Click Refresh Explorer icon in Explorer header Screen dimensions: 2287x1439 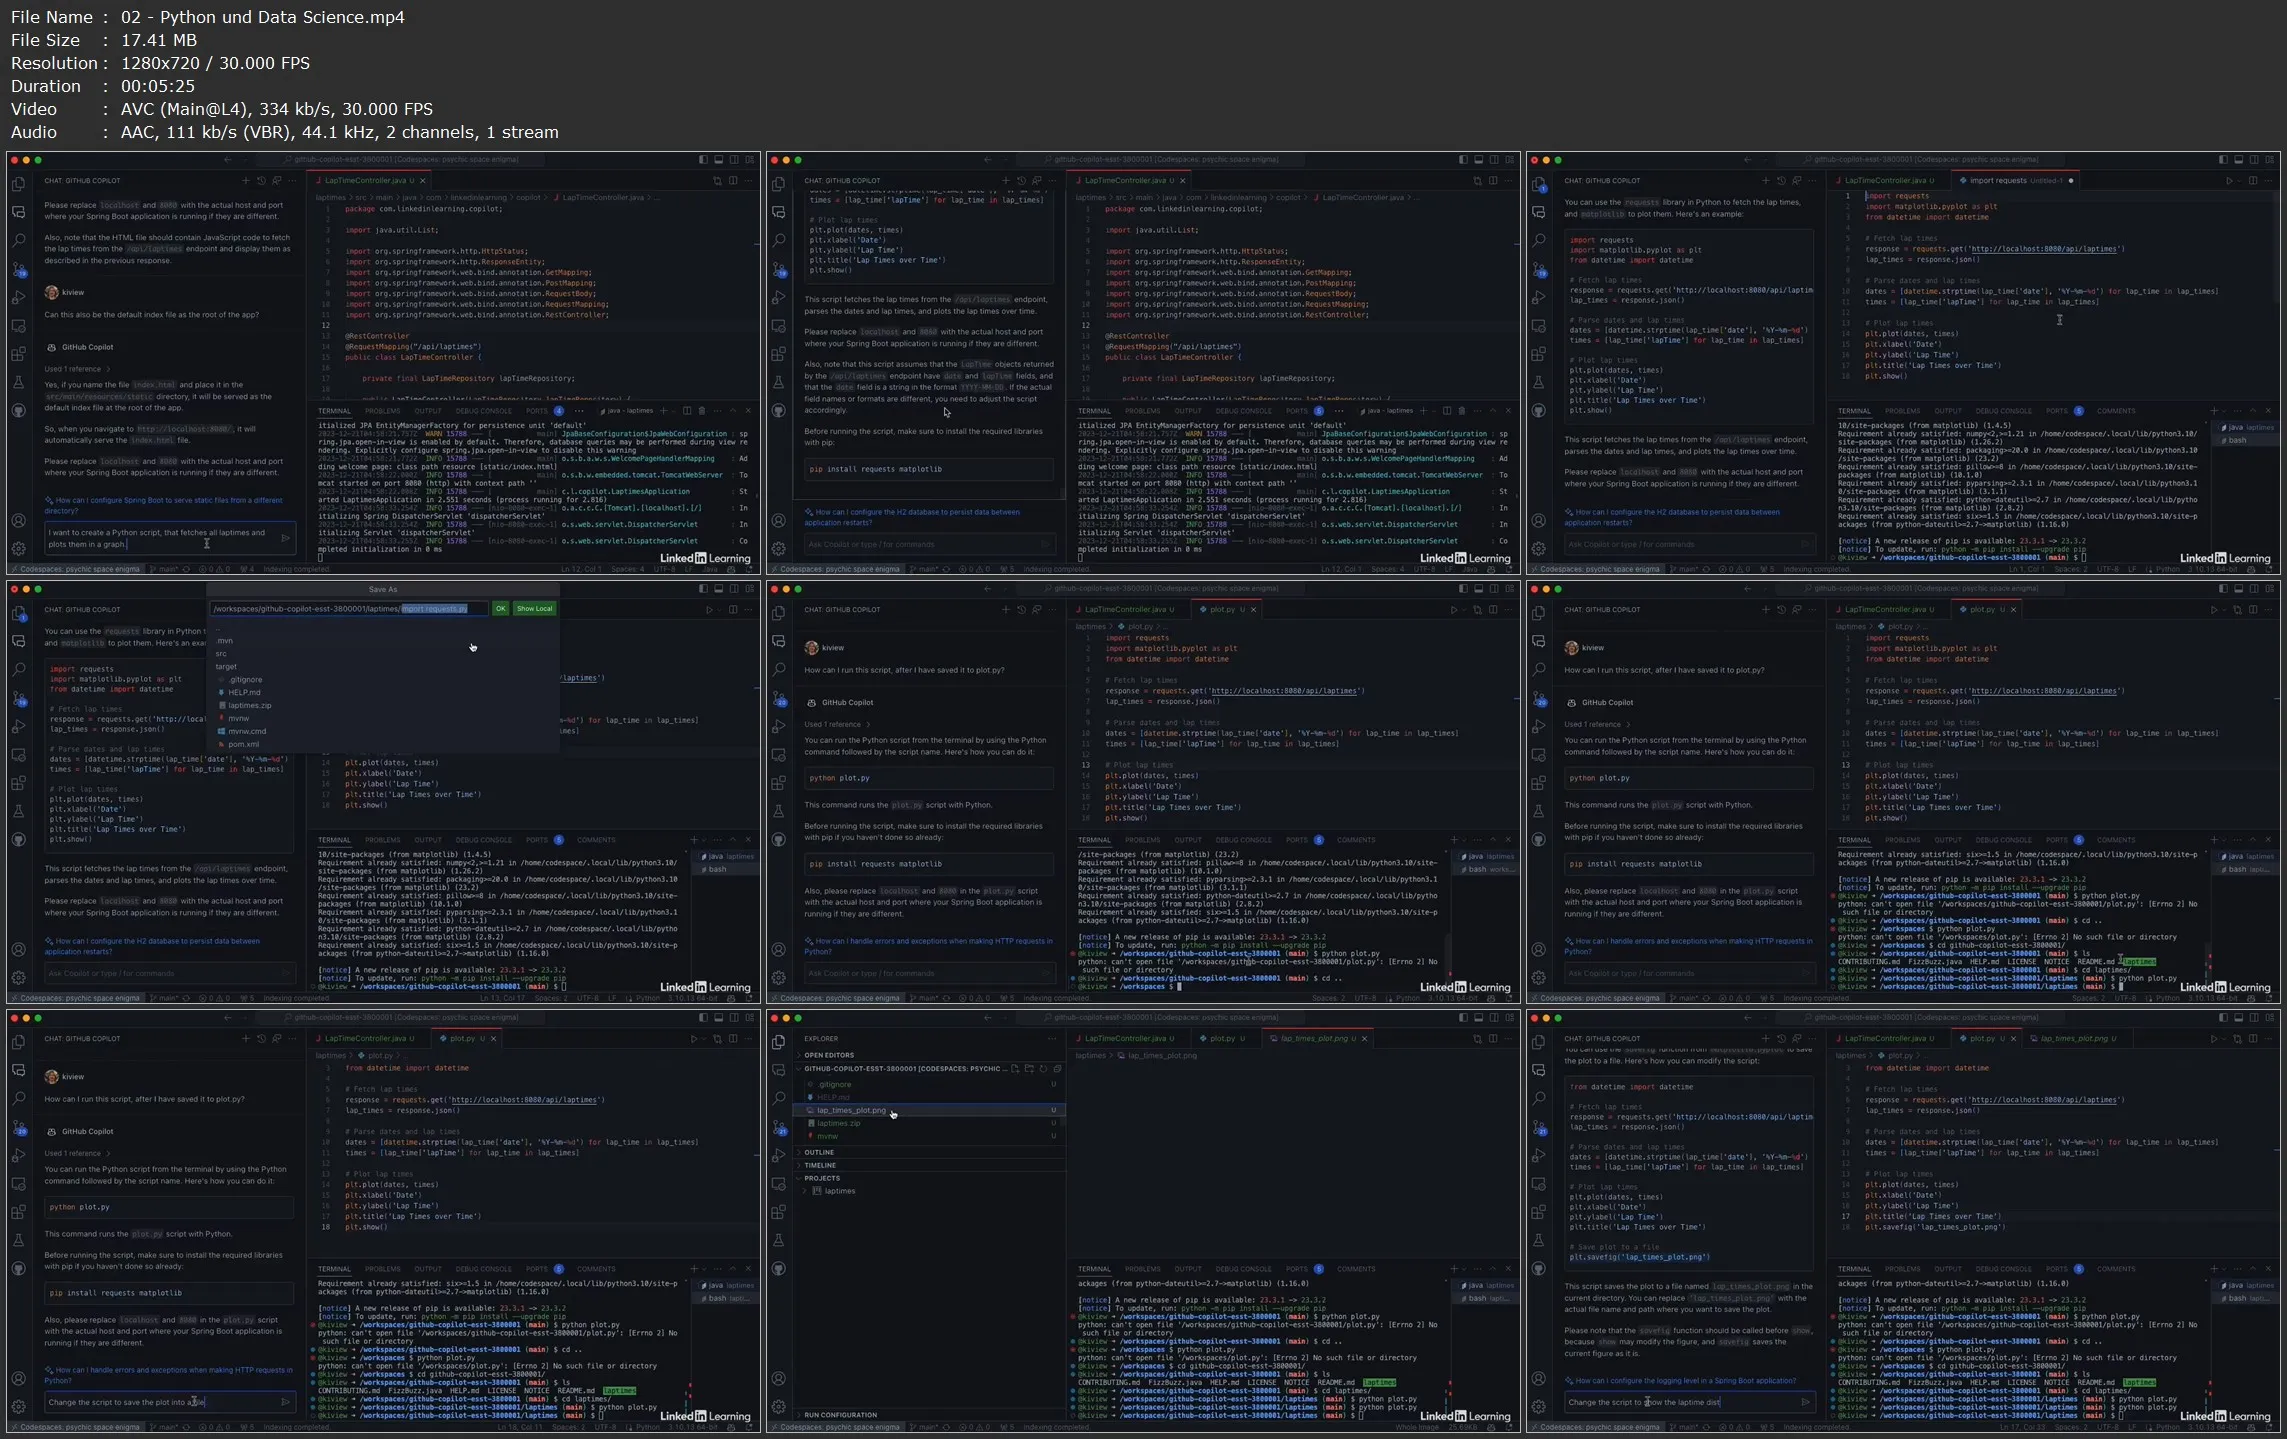click(1043, 1069)
